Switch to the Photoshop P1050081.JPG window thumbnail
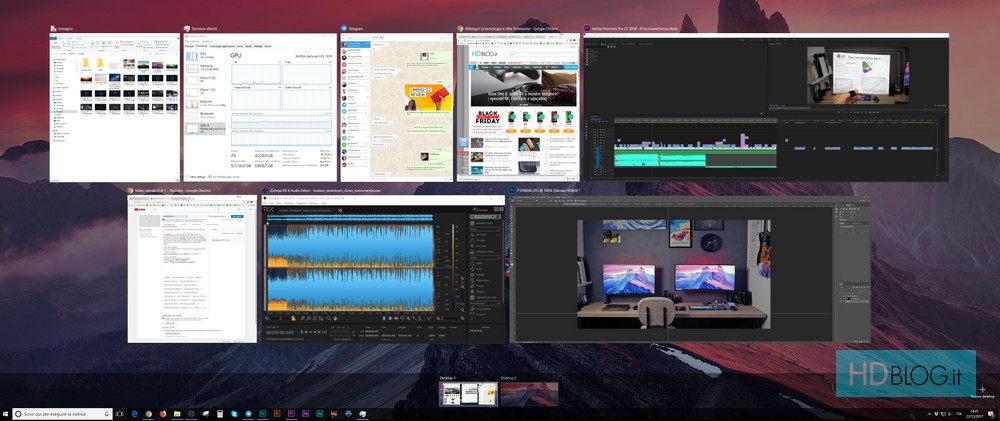The width and height of the screenshot is (1000, 421). coord(689,269)
